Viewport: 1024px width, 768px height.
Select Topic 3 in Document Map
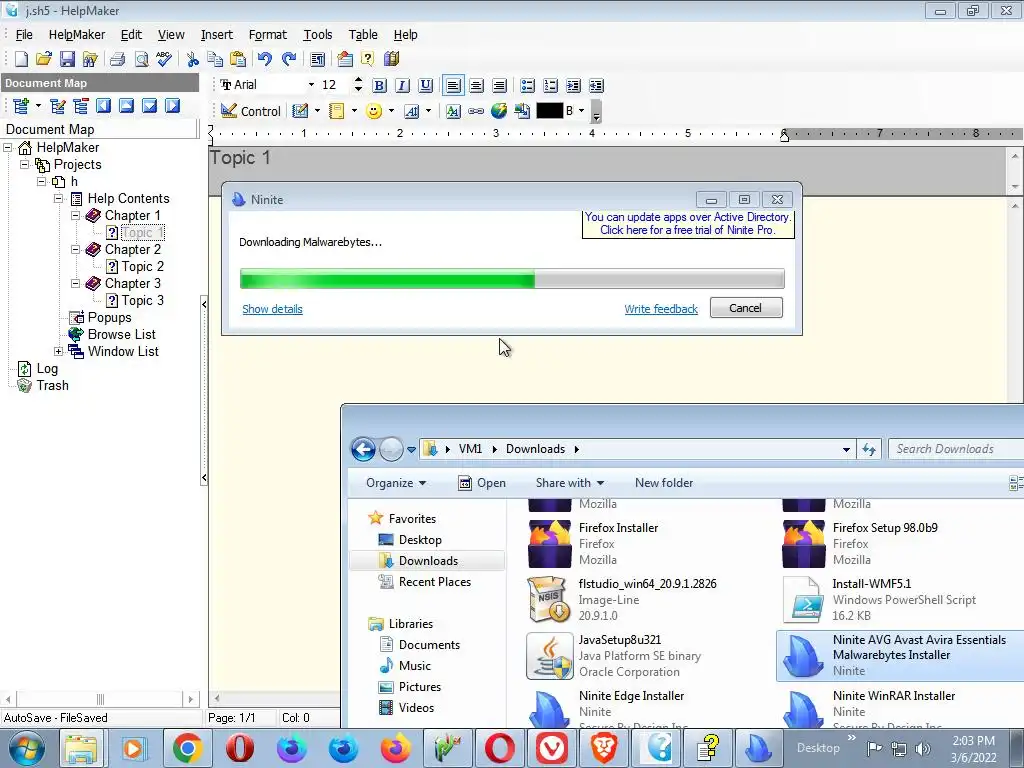(x=142, y=300)
